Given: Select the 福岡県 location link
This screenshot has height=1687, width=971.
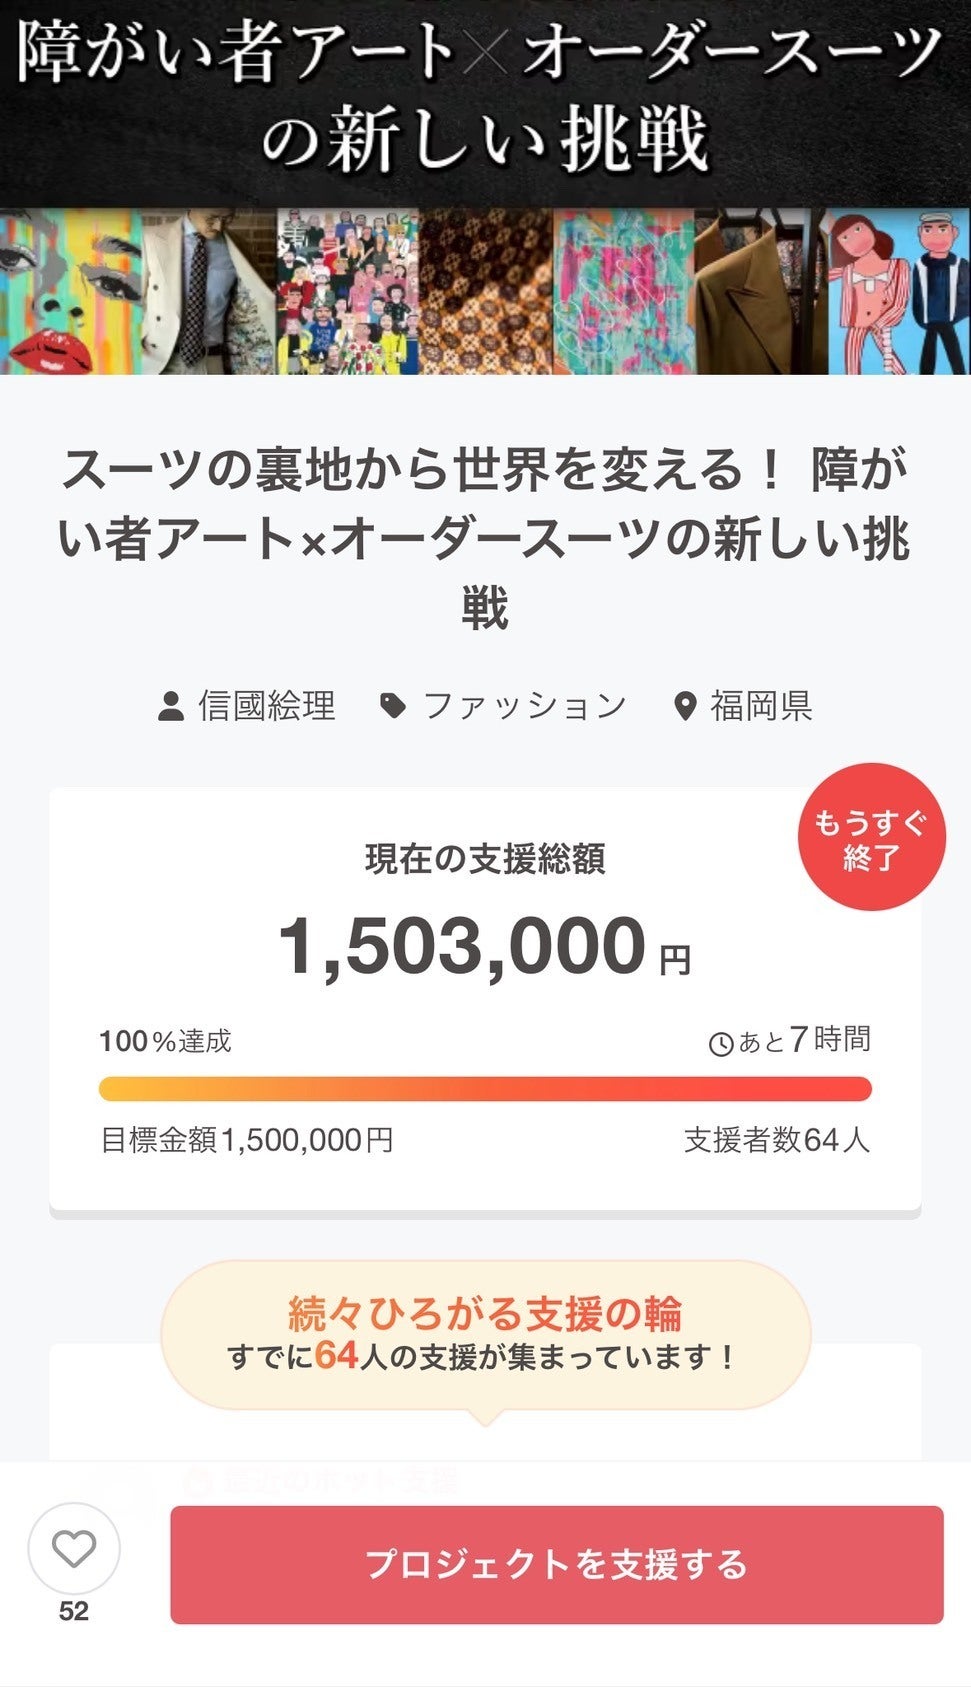Looking at the screenshot, I should click(761, 706).
